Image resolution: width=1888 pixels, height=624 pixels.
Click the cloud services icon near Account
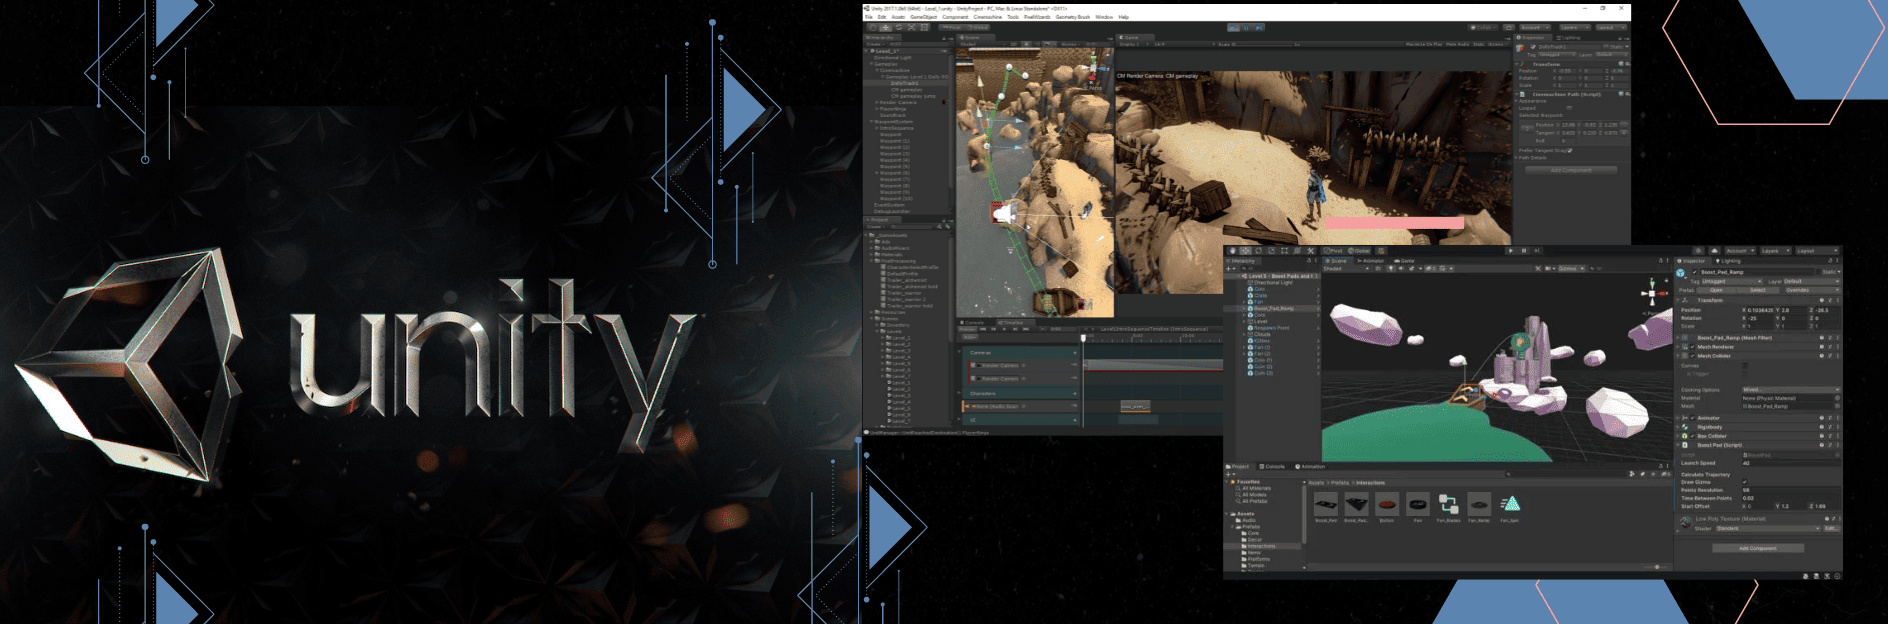(x=1714, y=251)
